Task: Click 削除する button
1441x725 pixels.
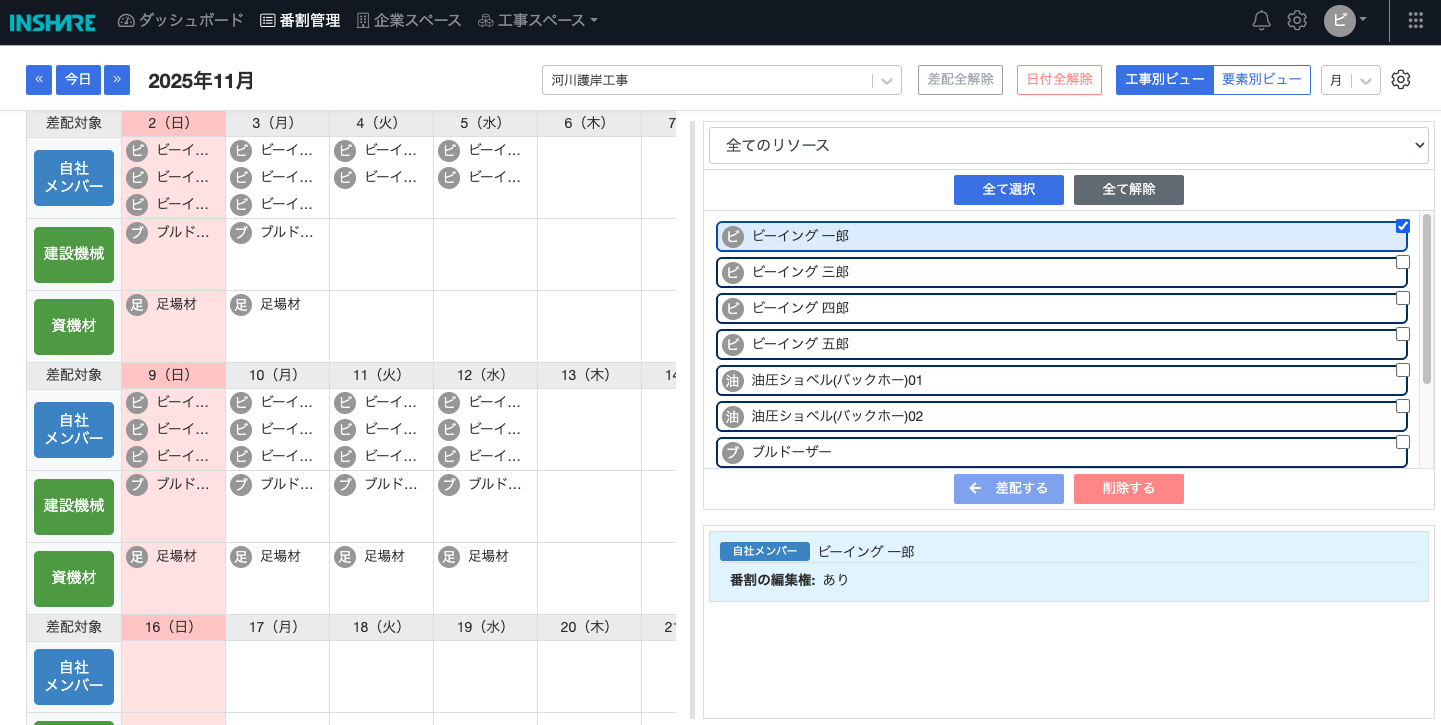Action: (1129, 489)
